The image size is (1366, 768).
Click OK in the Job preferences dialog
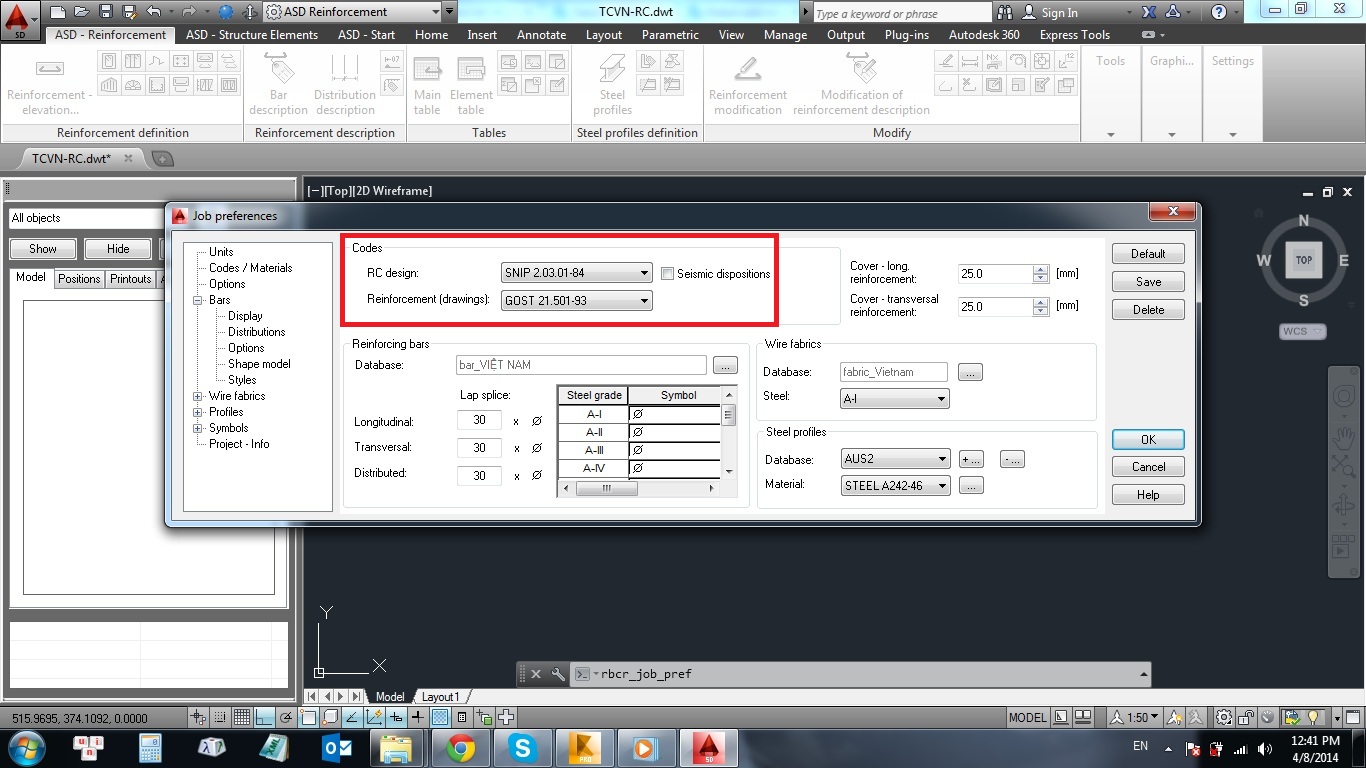[1148, 439]
